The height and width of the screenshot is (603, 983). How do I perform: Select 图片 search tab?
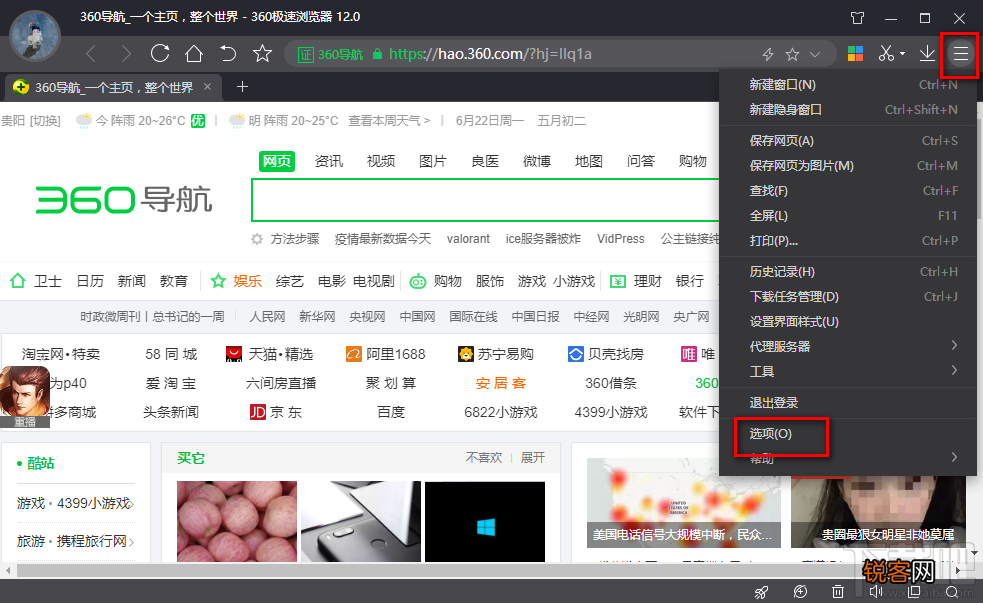pyautogui.click(x=433, y=161)
